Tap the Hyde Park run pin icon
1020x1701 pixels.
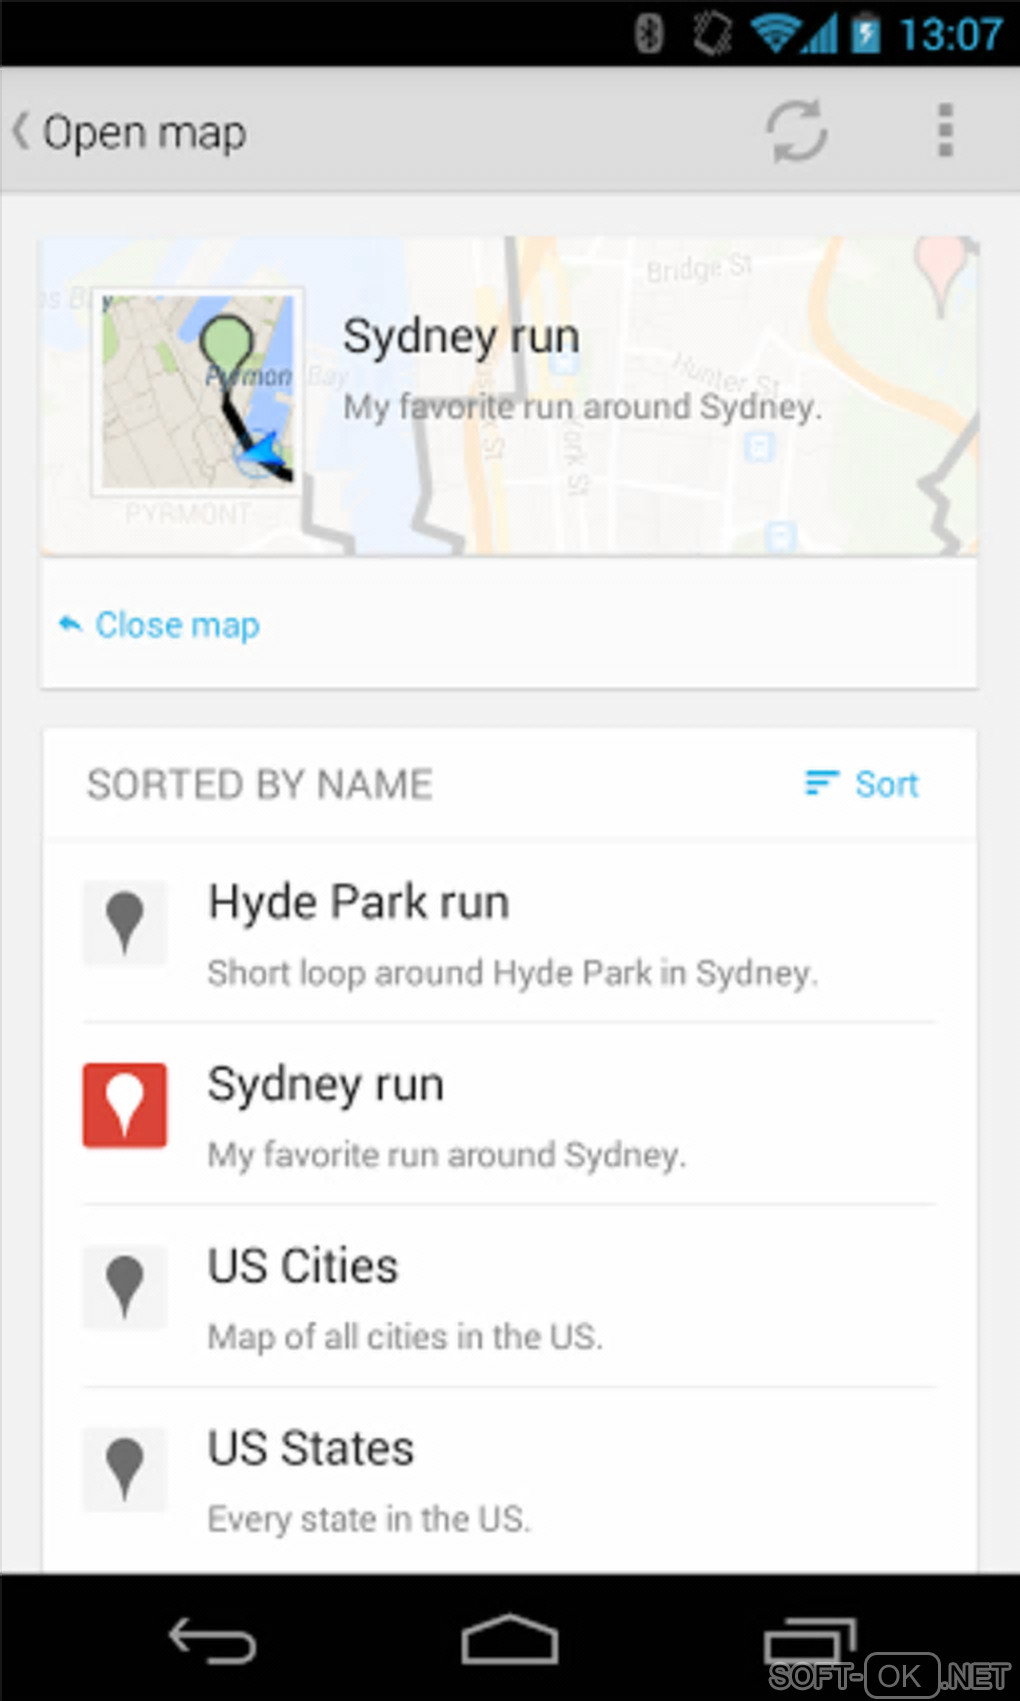click(125, 922)
